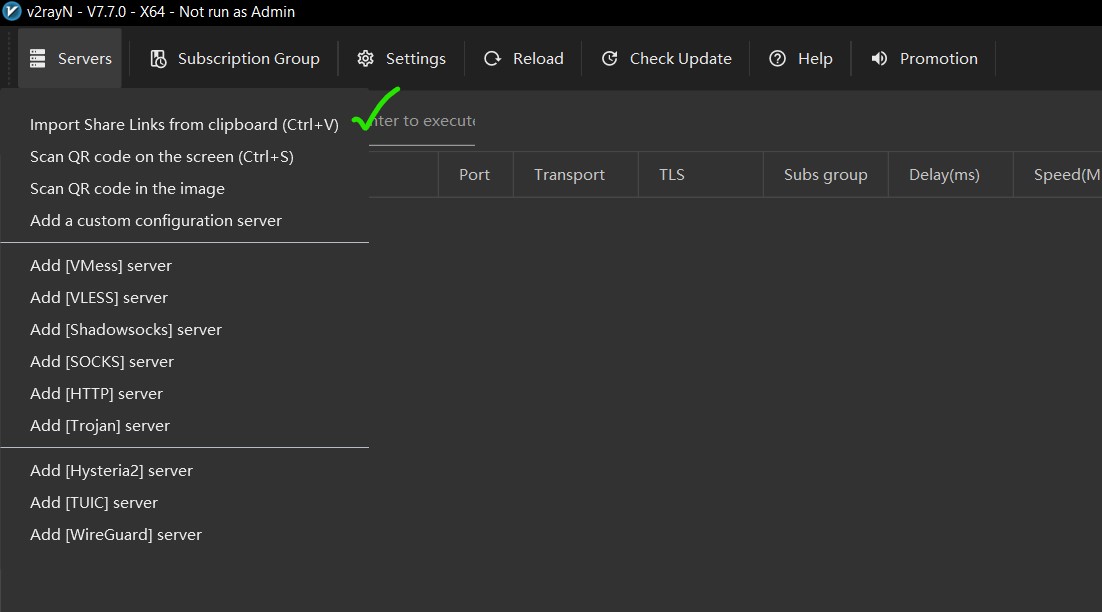
Task: Choose Add a custom configuration server
Action: (x=156, y=221)
